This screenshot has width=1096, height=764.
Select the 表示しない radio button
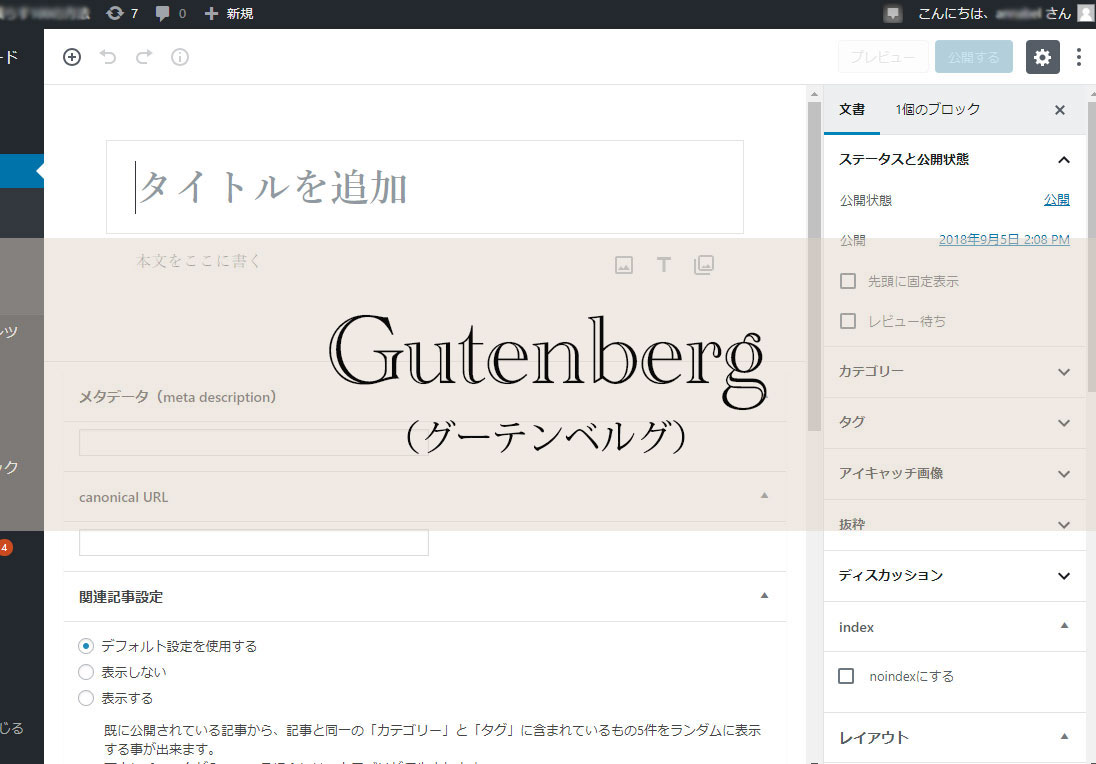point(86,672)
